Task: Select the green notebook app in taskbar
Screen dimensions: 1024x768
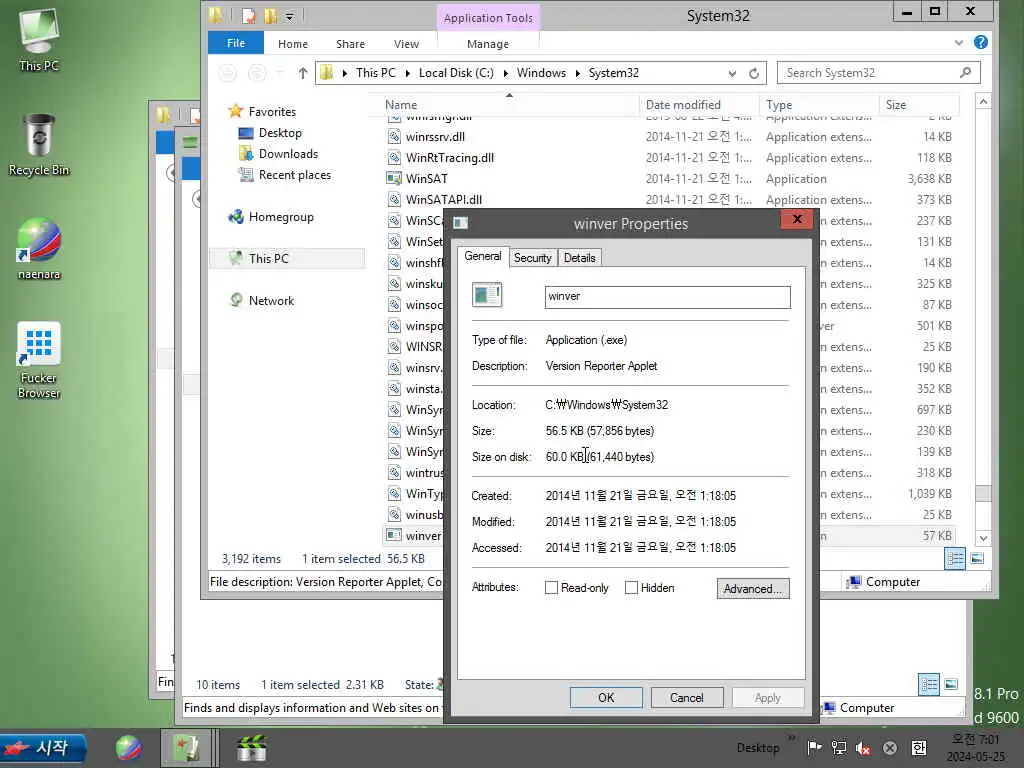Action: coord(186,748)
